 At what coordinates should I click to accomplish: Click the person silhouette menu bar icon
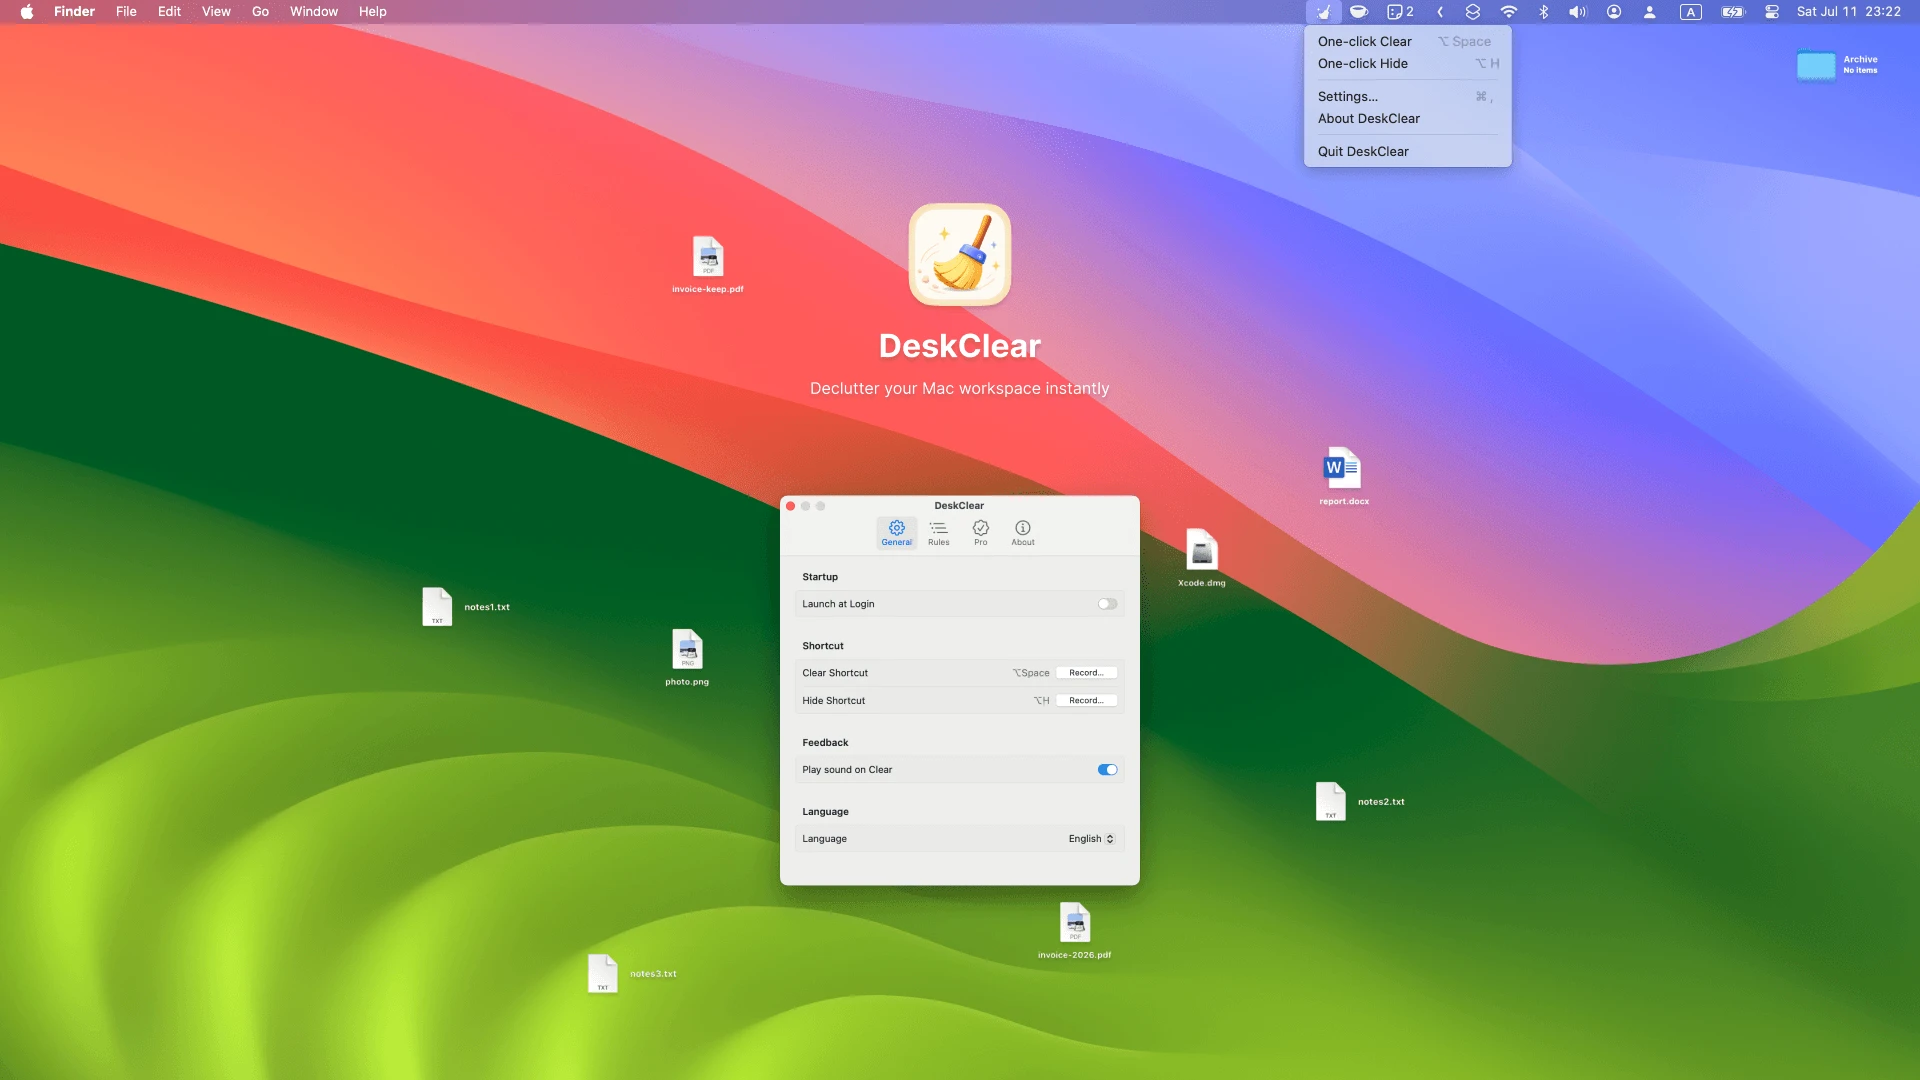1650,12
